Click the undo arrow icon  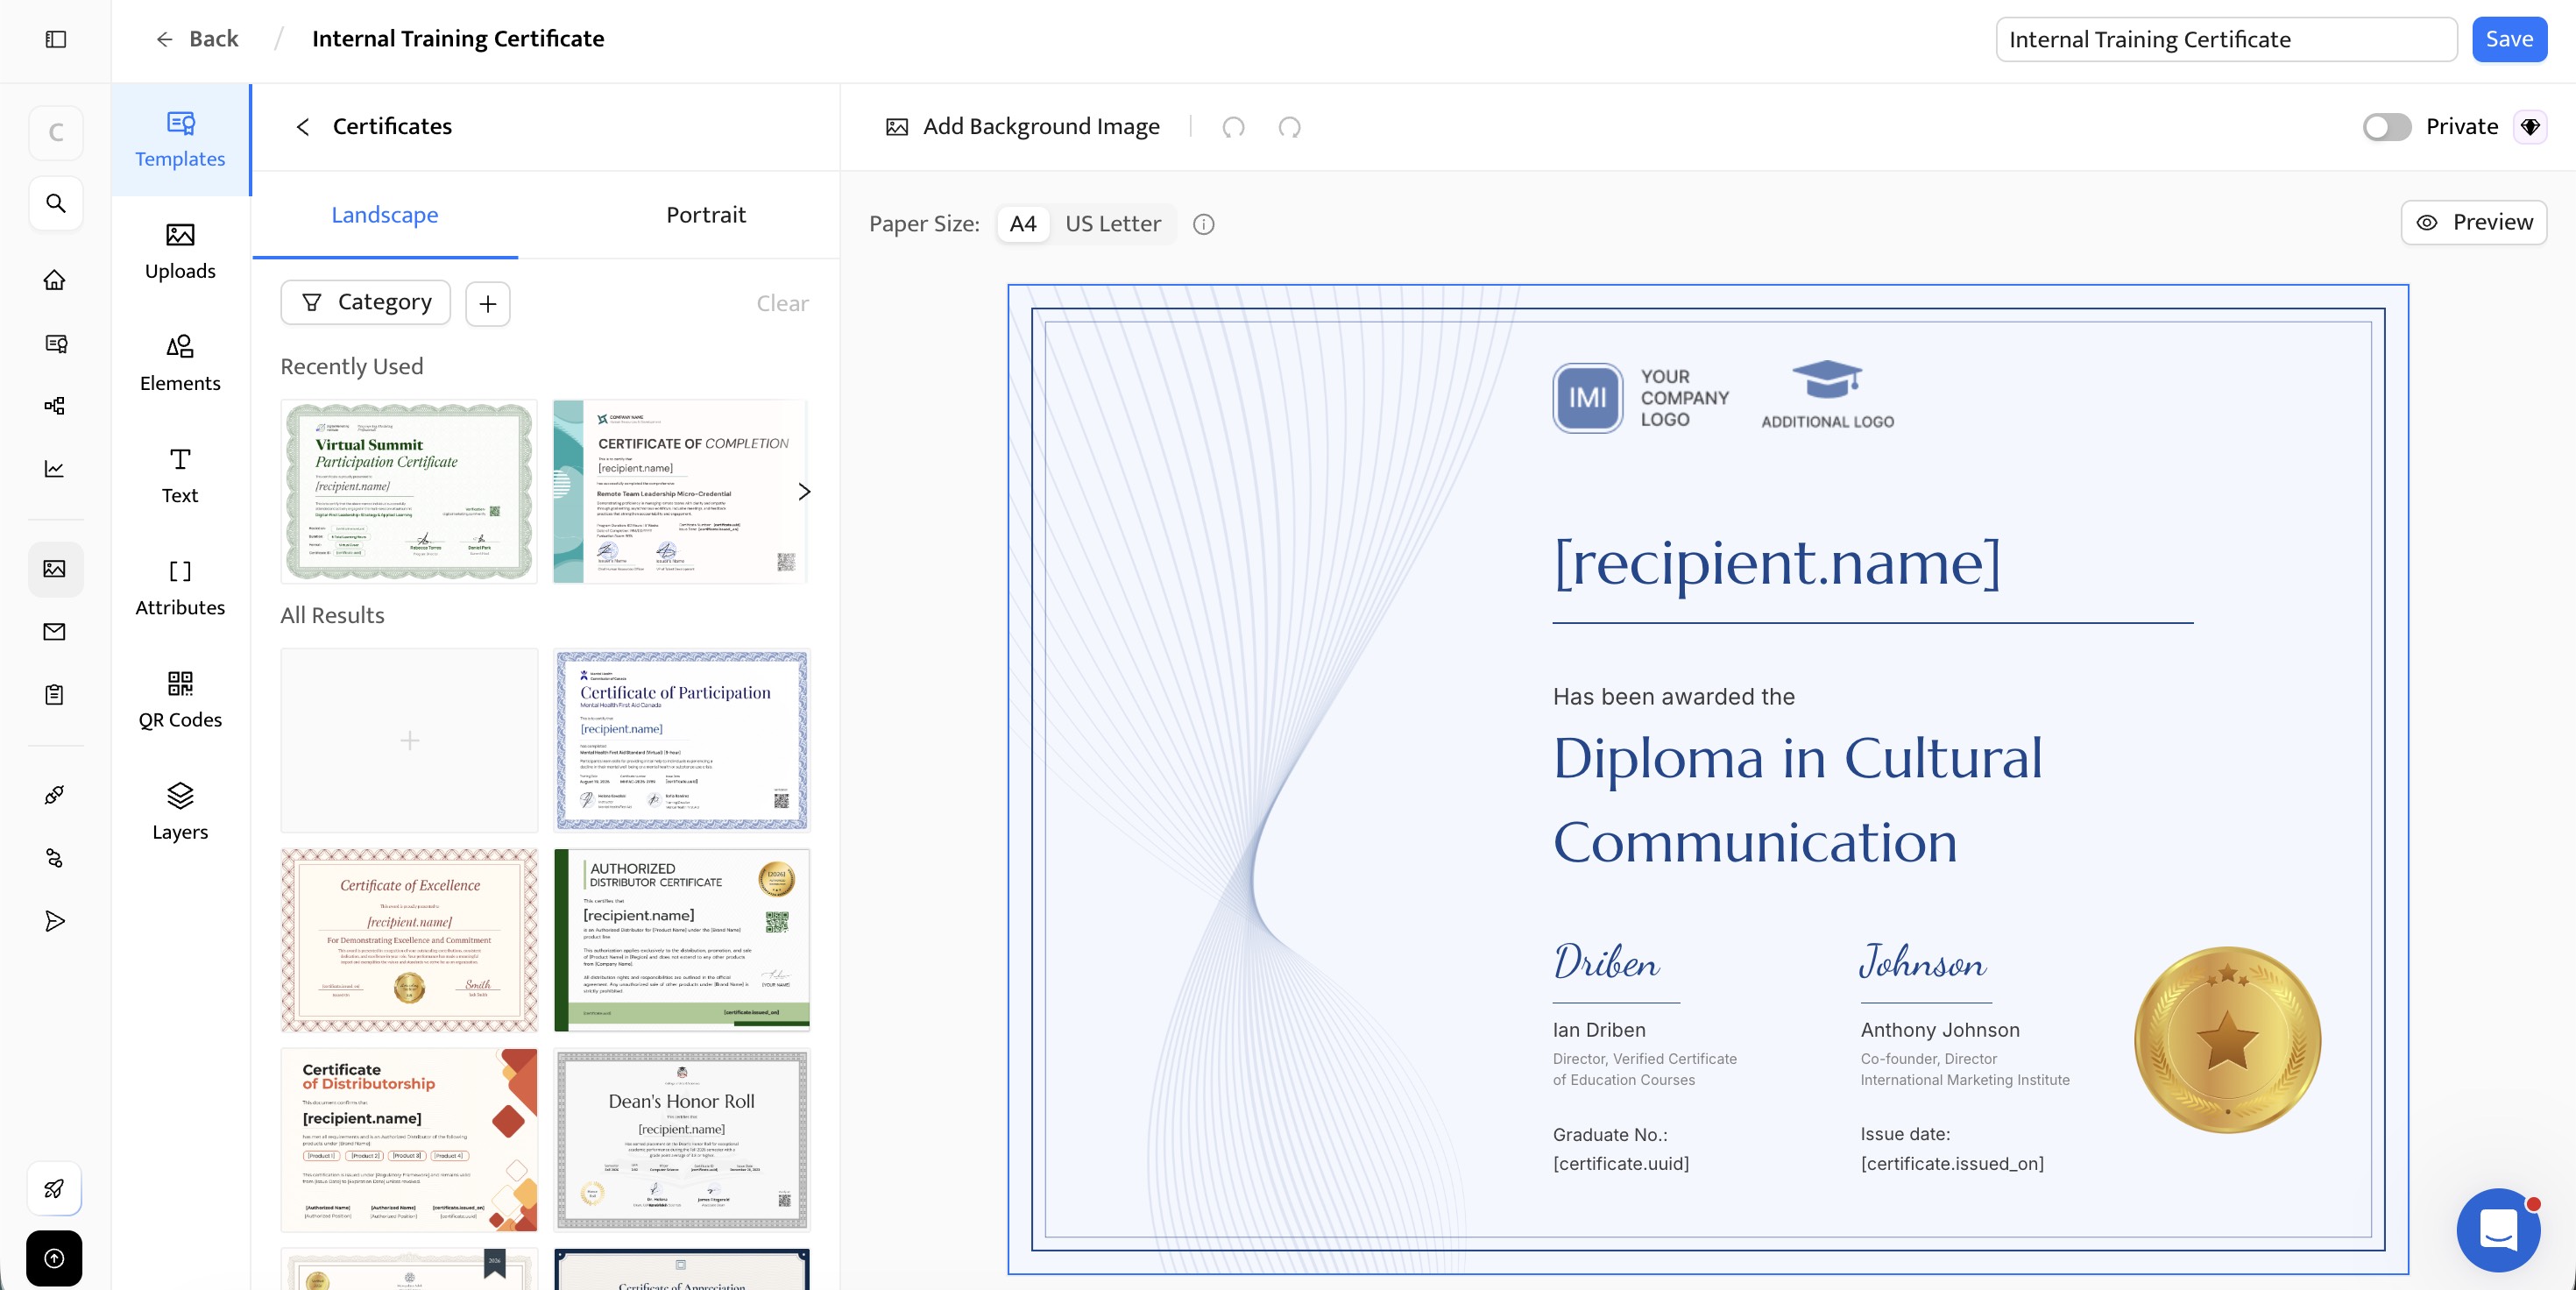1233,127
